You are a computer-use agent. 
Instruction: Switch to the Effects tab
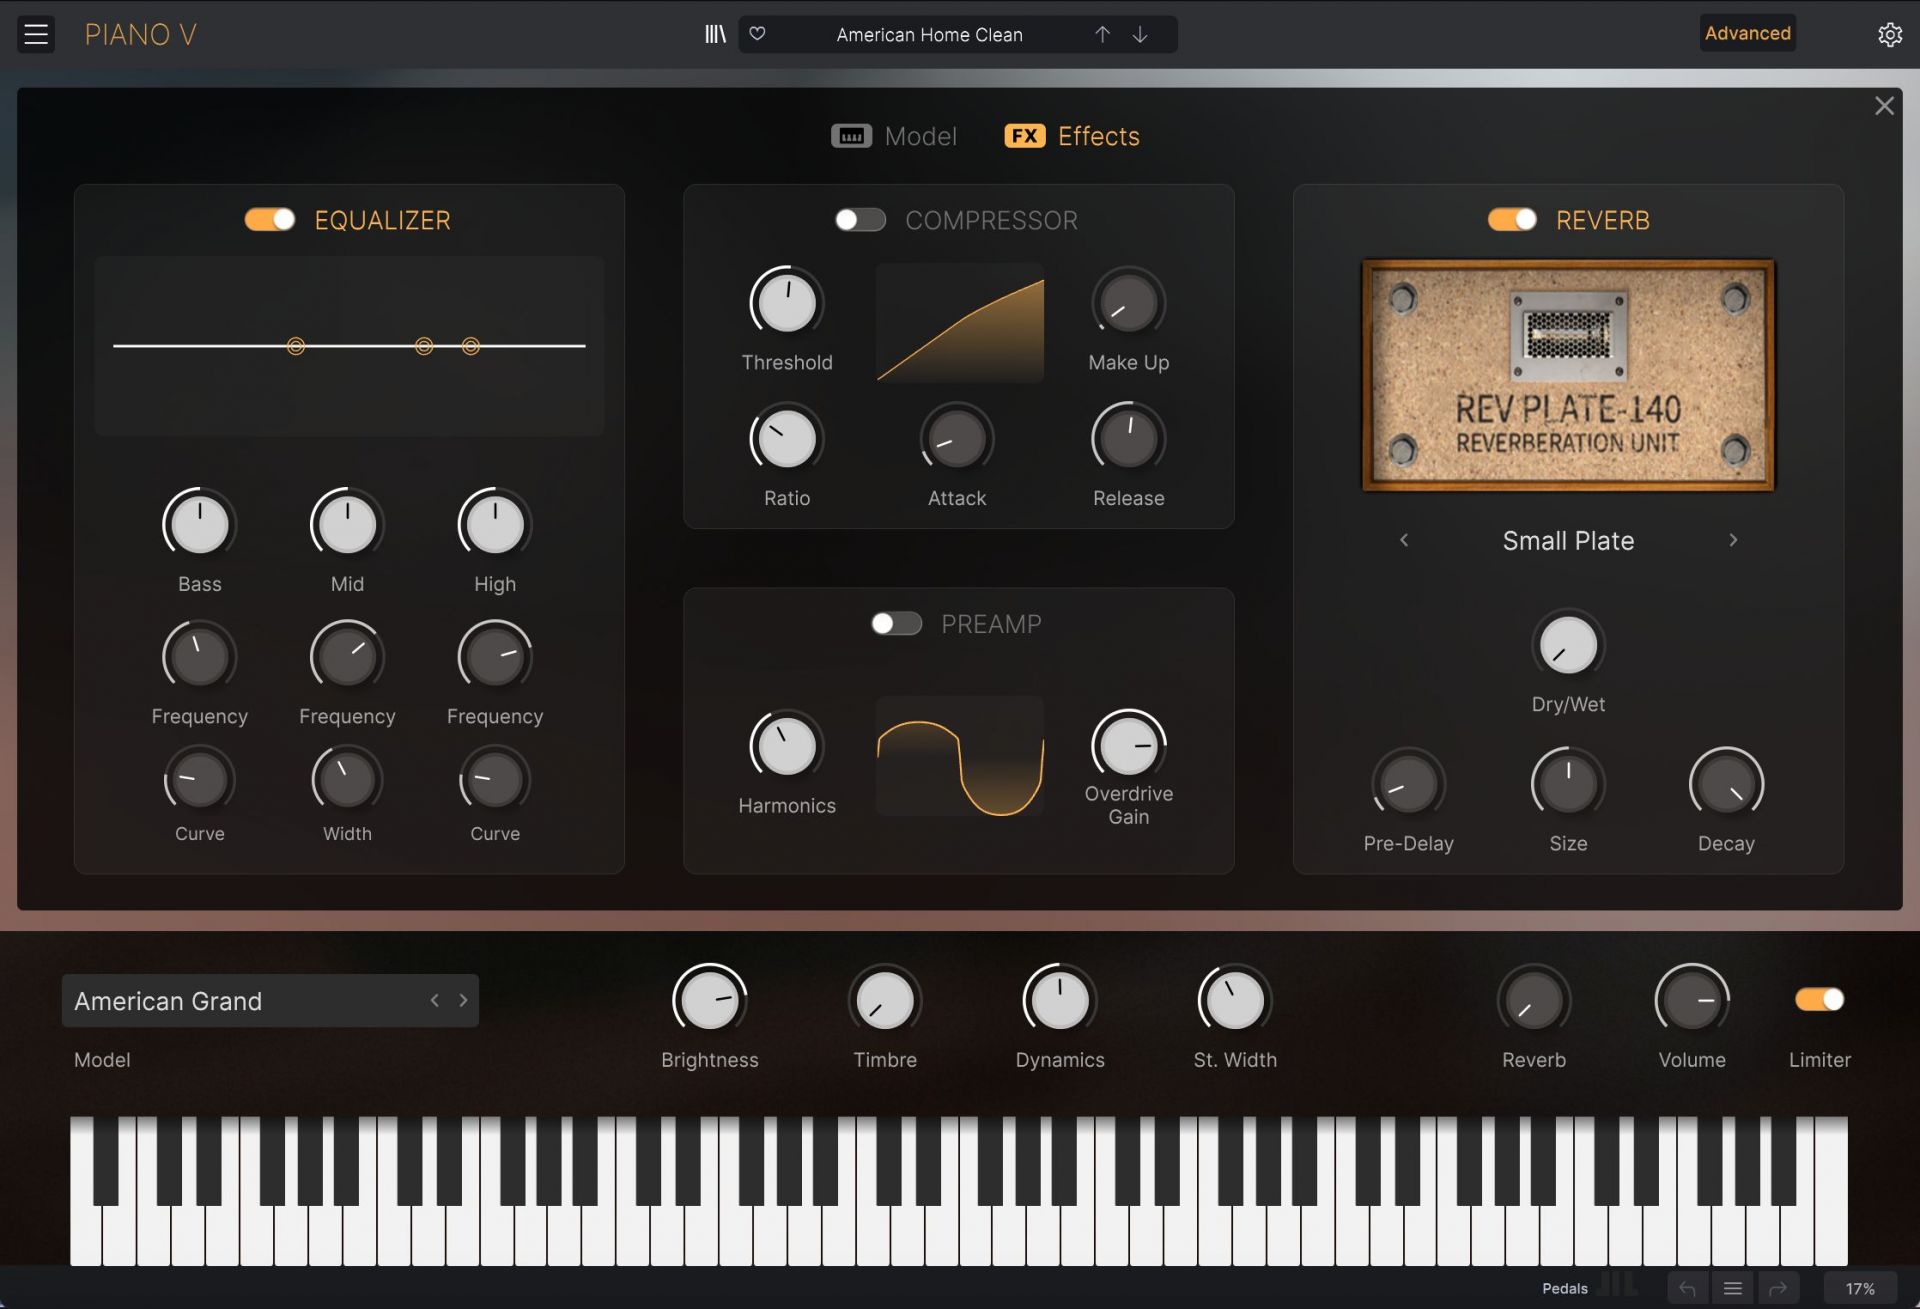pos(1072,136)
